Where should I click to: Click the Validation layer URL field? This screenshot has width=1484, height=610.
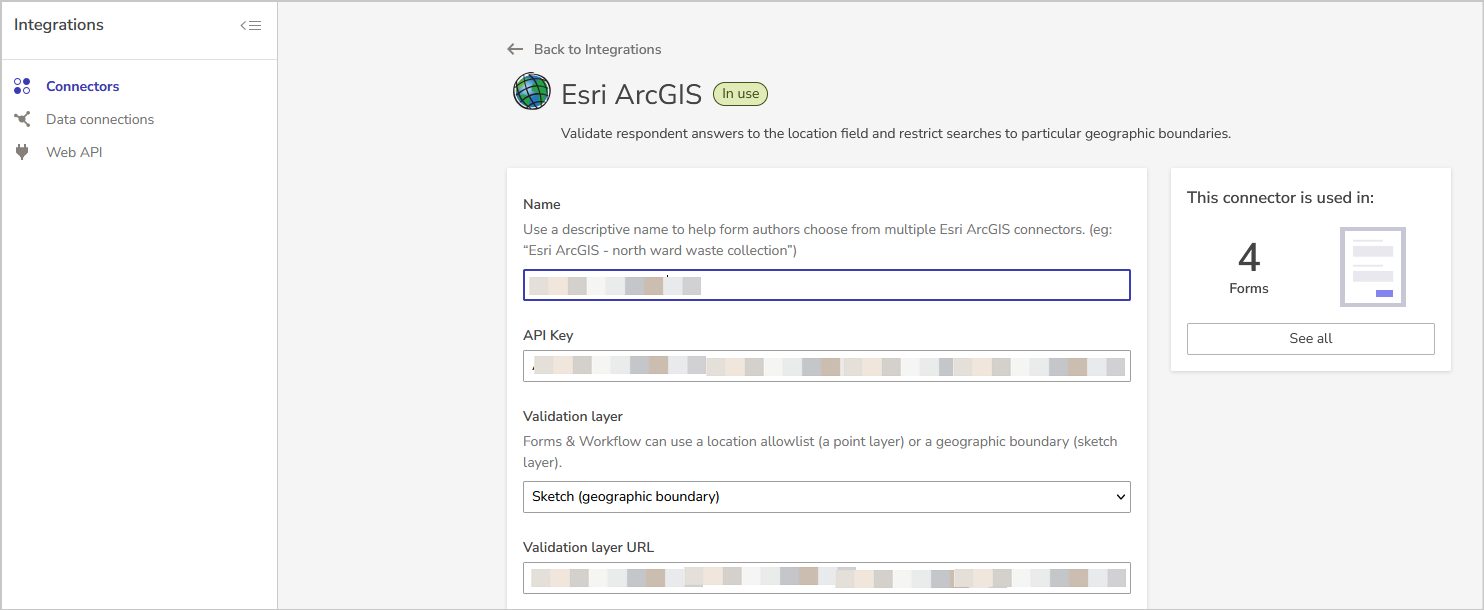826,577
